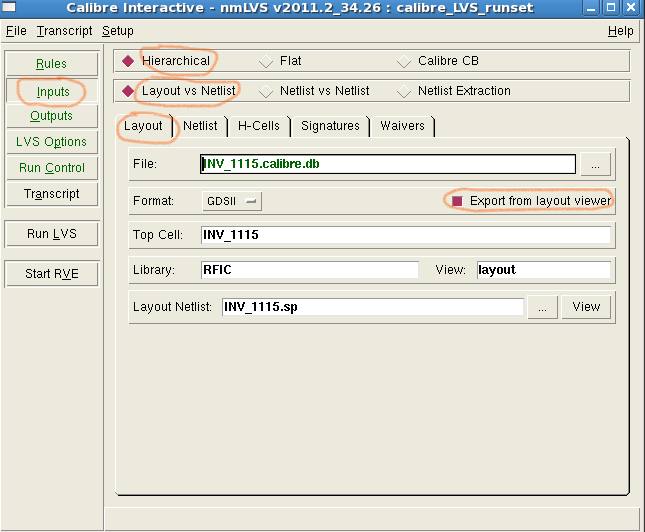Screen dimensions: 645x532
Task: Toggle Export from layout viewer checkbox
Action: (x=457, y=201)
